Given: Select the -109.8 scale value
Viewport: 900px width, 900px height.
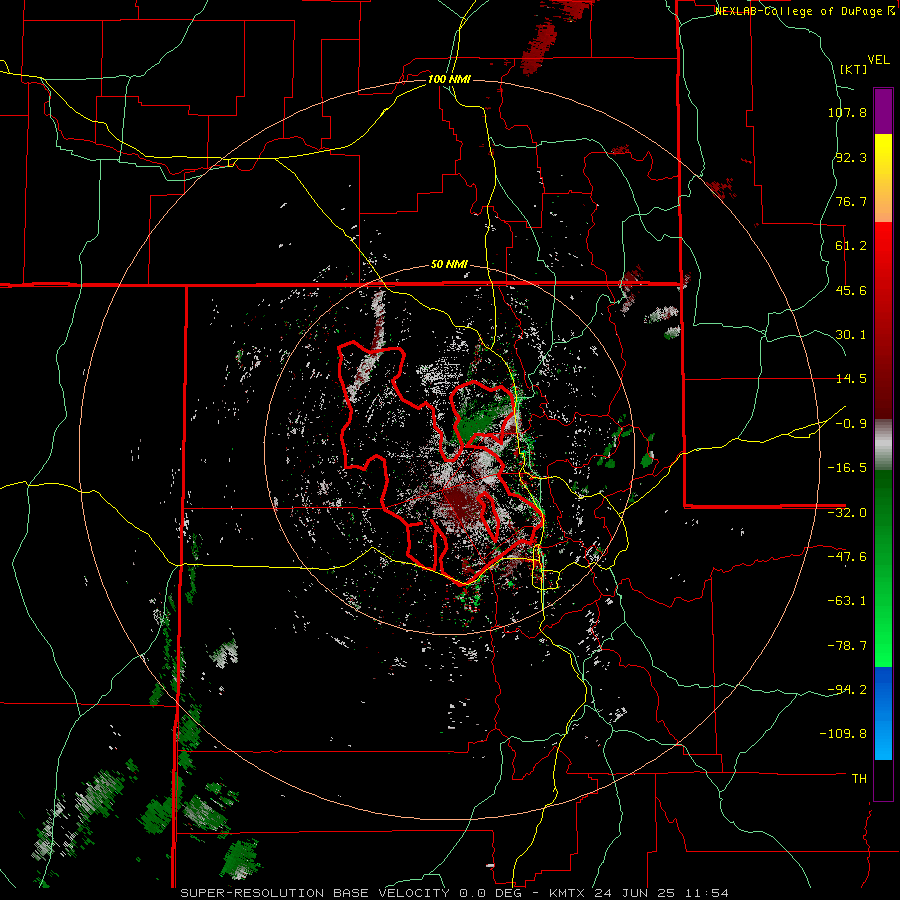Looking at the screenshot, I should coord(843,734).
